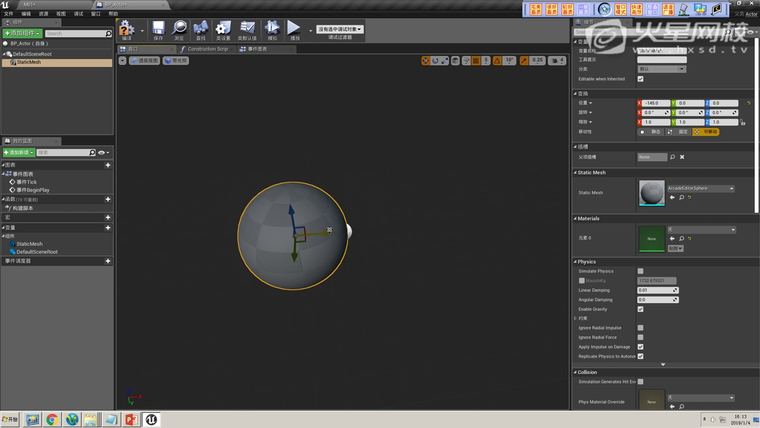The height and width of the screenshot is (428, 760).
Task: Open PowerPoint from the Windows taskbar
Action: 130,419
